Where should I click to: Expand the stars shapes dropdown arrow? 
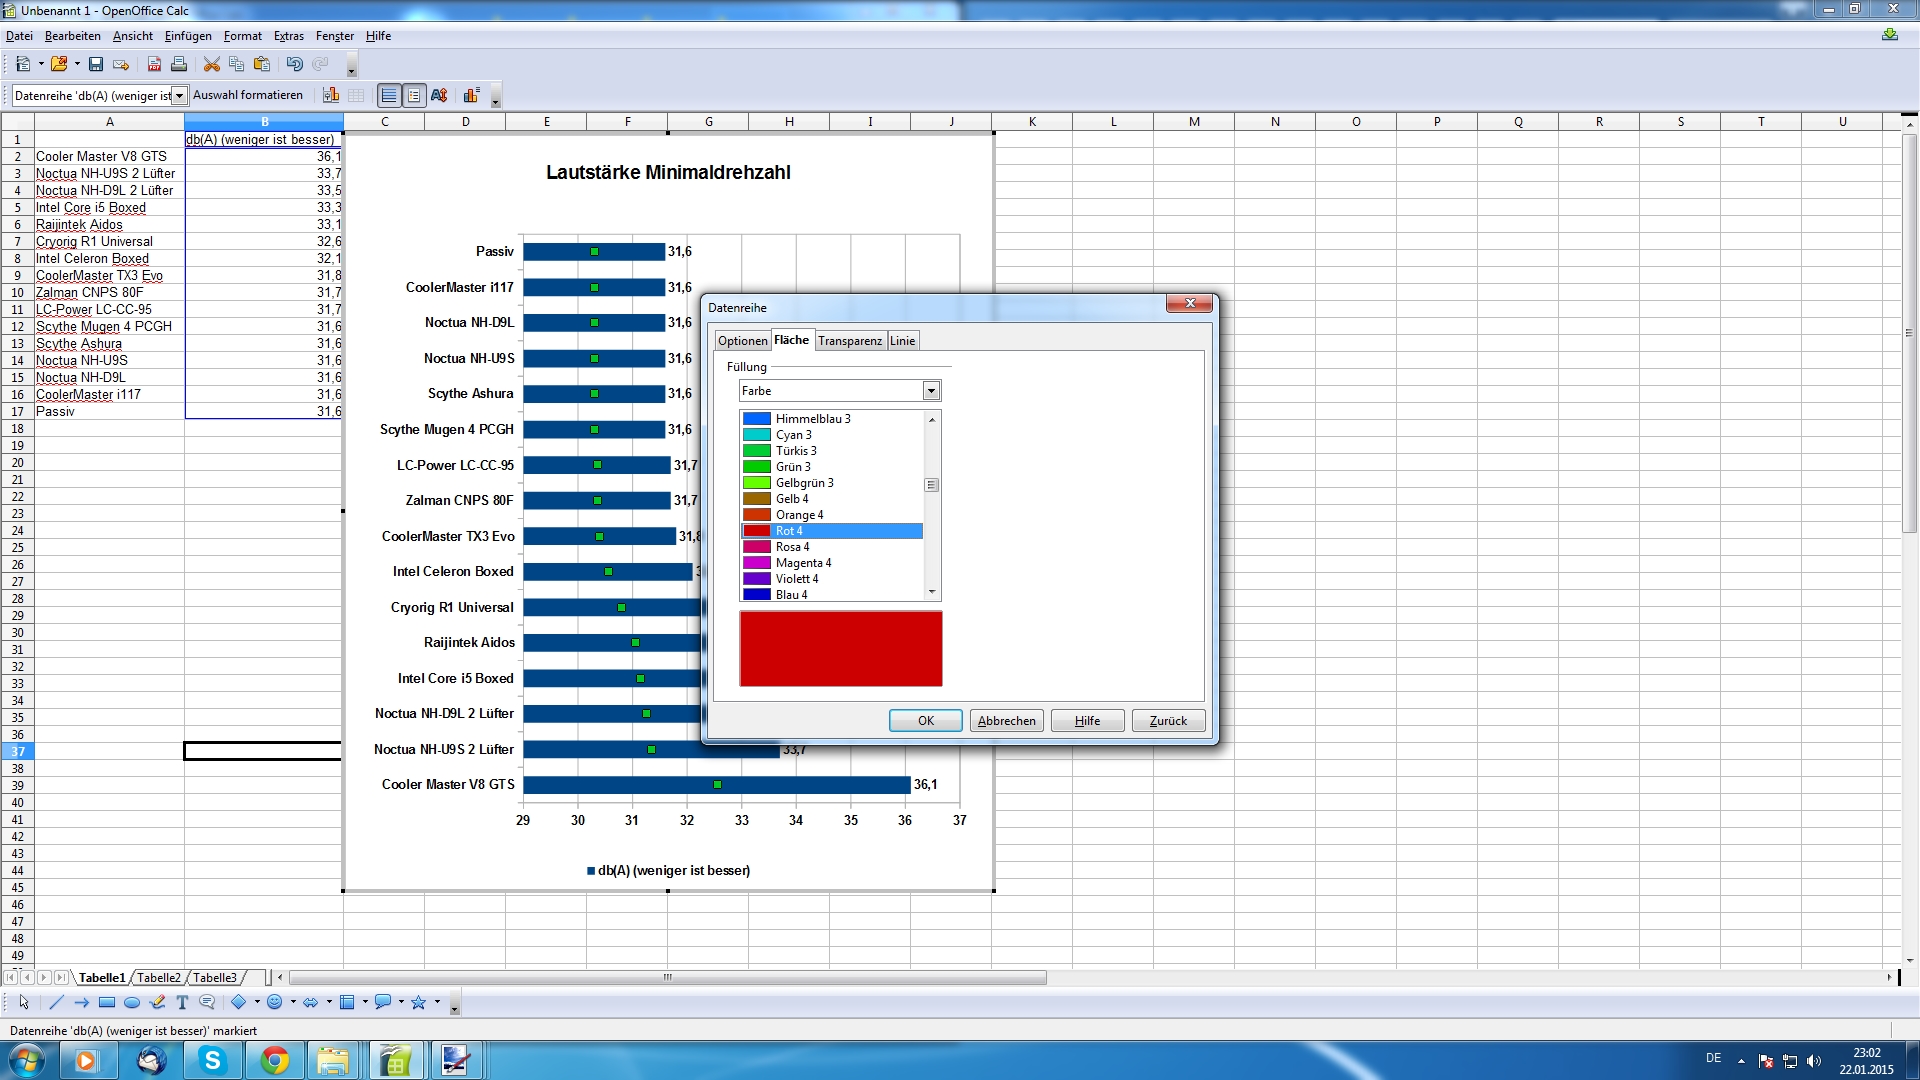[437, 1002]
